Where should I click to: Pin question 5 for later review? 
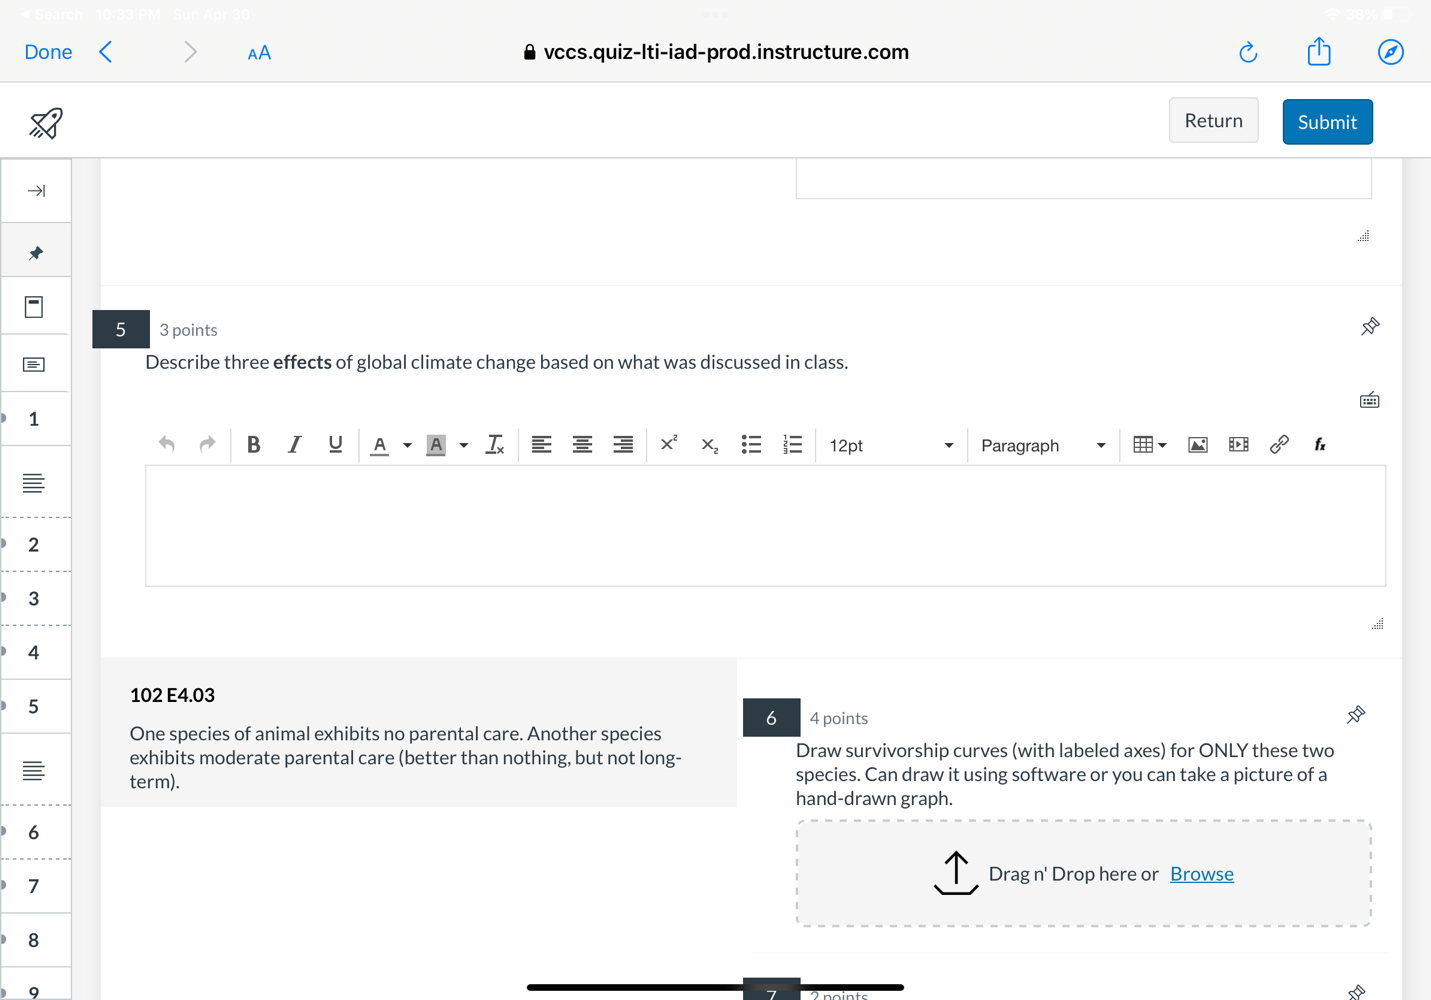point(1370,327)
